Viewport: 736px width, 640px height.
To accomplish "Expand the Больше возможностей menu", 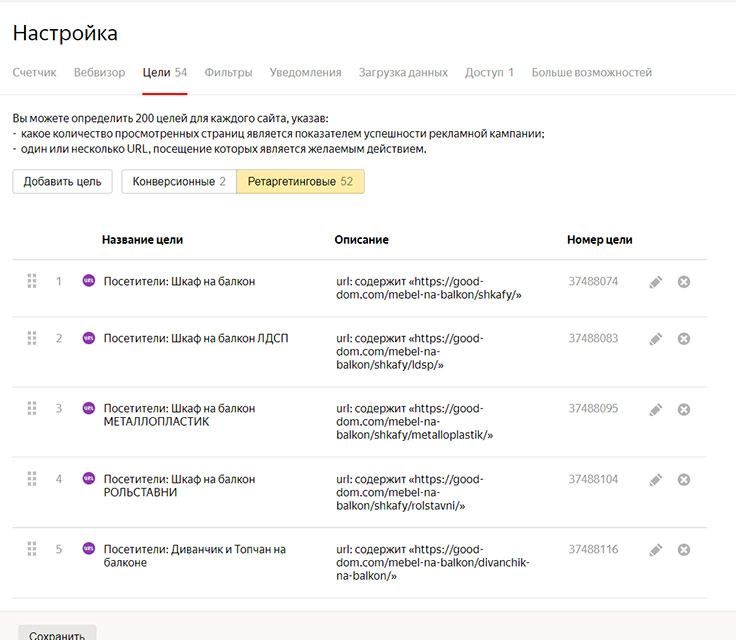I will pyautogui.click(x=591, y=73).
